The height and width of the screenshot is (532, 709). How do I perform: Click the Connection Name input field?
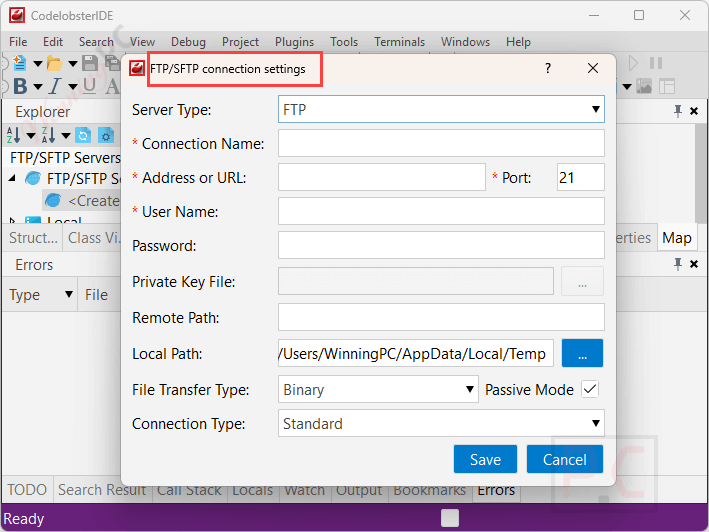click(441, 143)
